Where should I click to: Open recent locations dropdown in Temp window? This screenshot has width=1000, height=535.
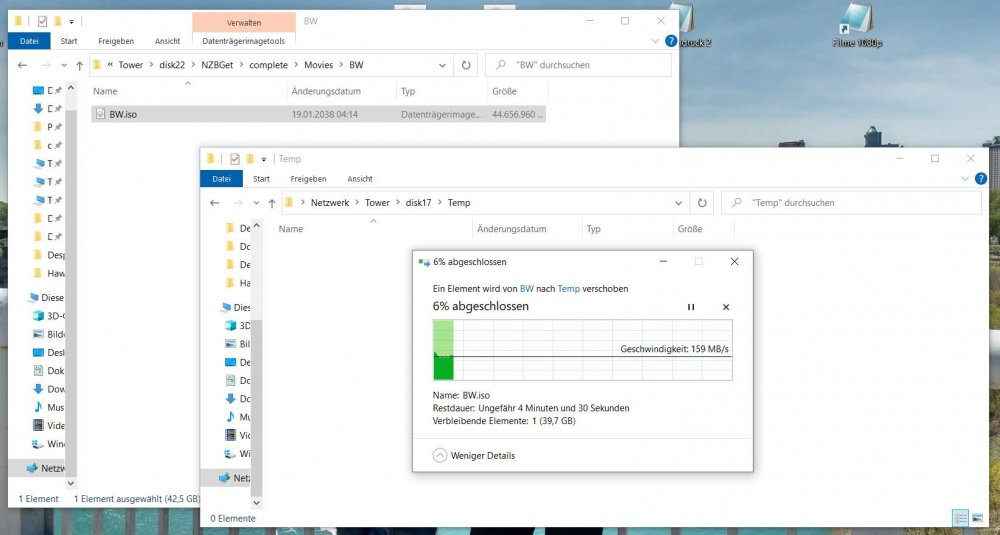point(256,203)
